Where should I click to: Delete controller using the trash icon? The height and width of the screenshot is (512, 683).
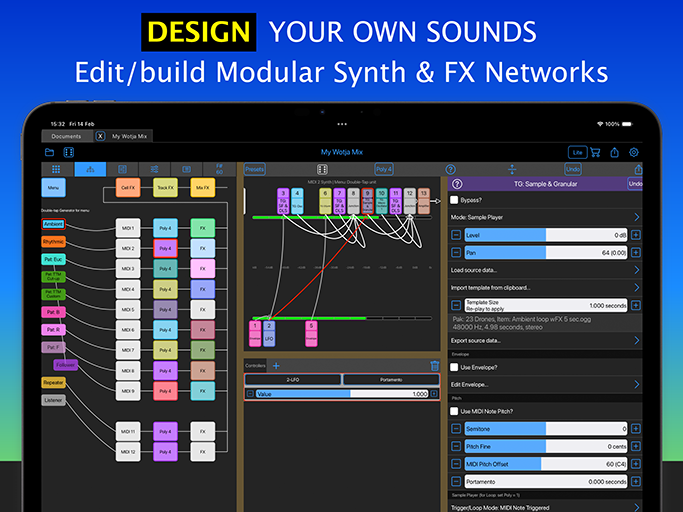pyautogui.click(x=434, y=366)
